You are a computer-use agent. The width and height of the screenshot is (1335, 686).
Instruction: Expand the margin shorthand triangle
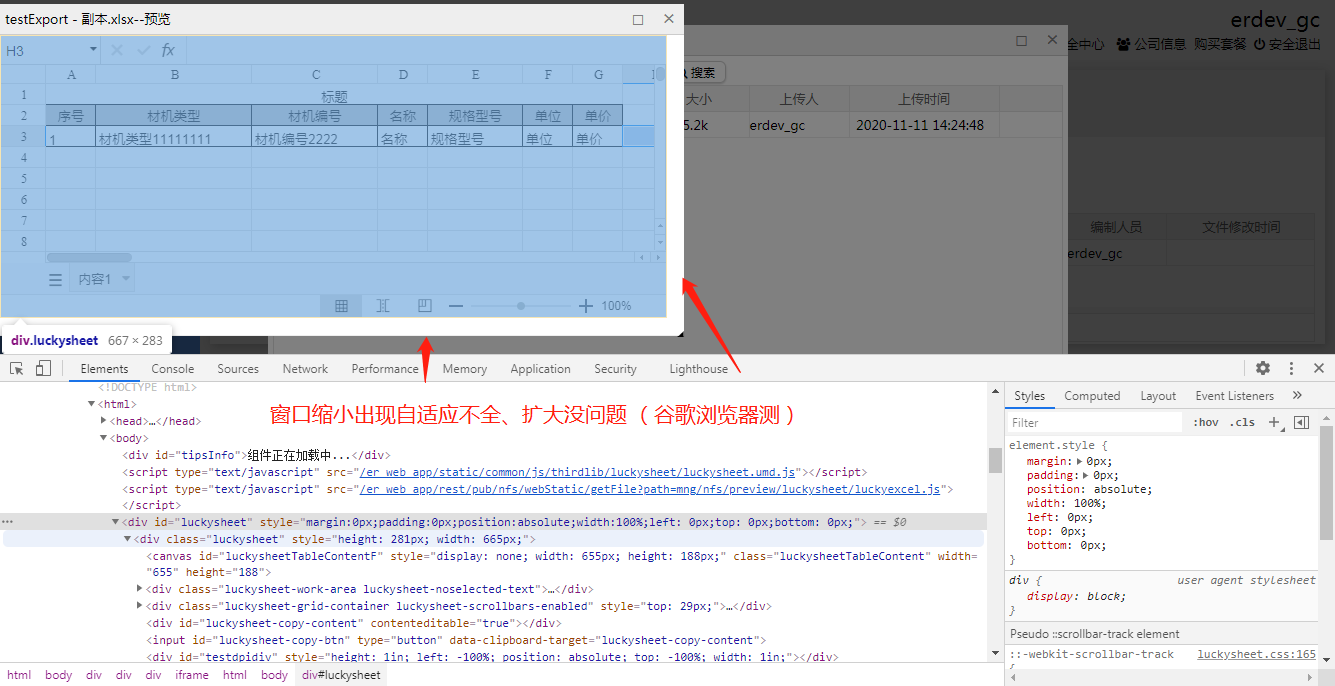click(1079, 461)
